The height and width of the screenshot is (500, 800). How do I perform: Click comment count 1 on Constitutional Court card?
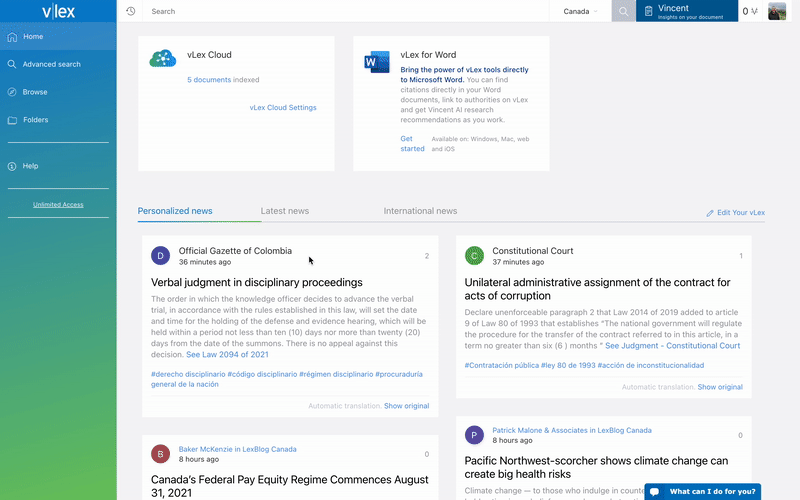pos(741,256)
